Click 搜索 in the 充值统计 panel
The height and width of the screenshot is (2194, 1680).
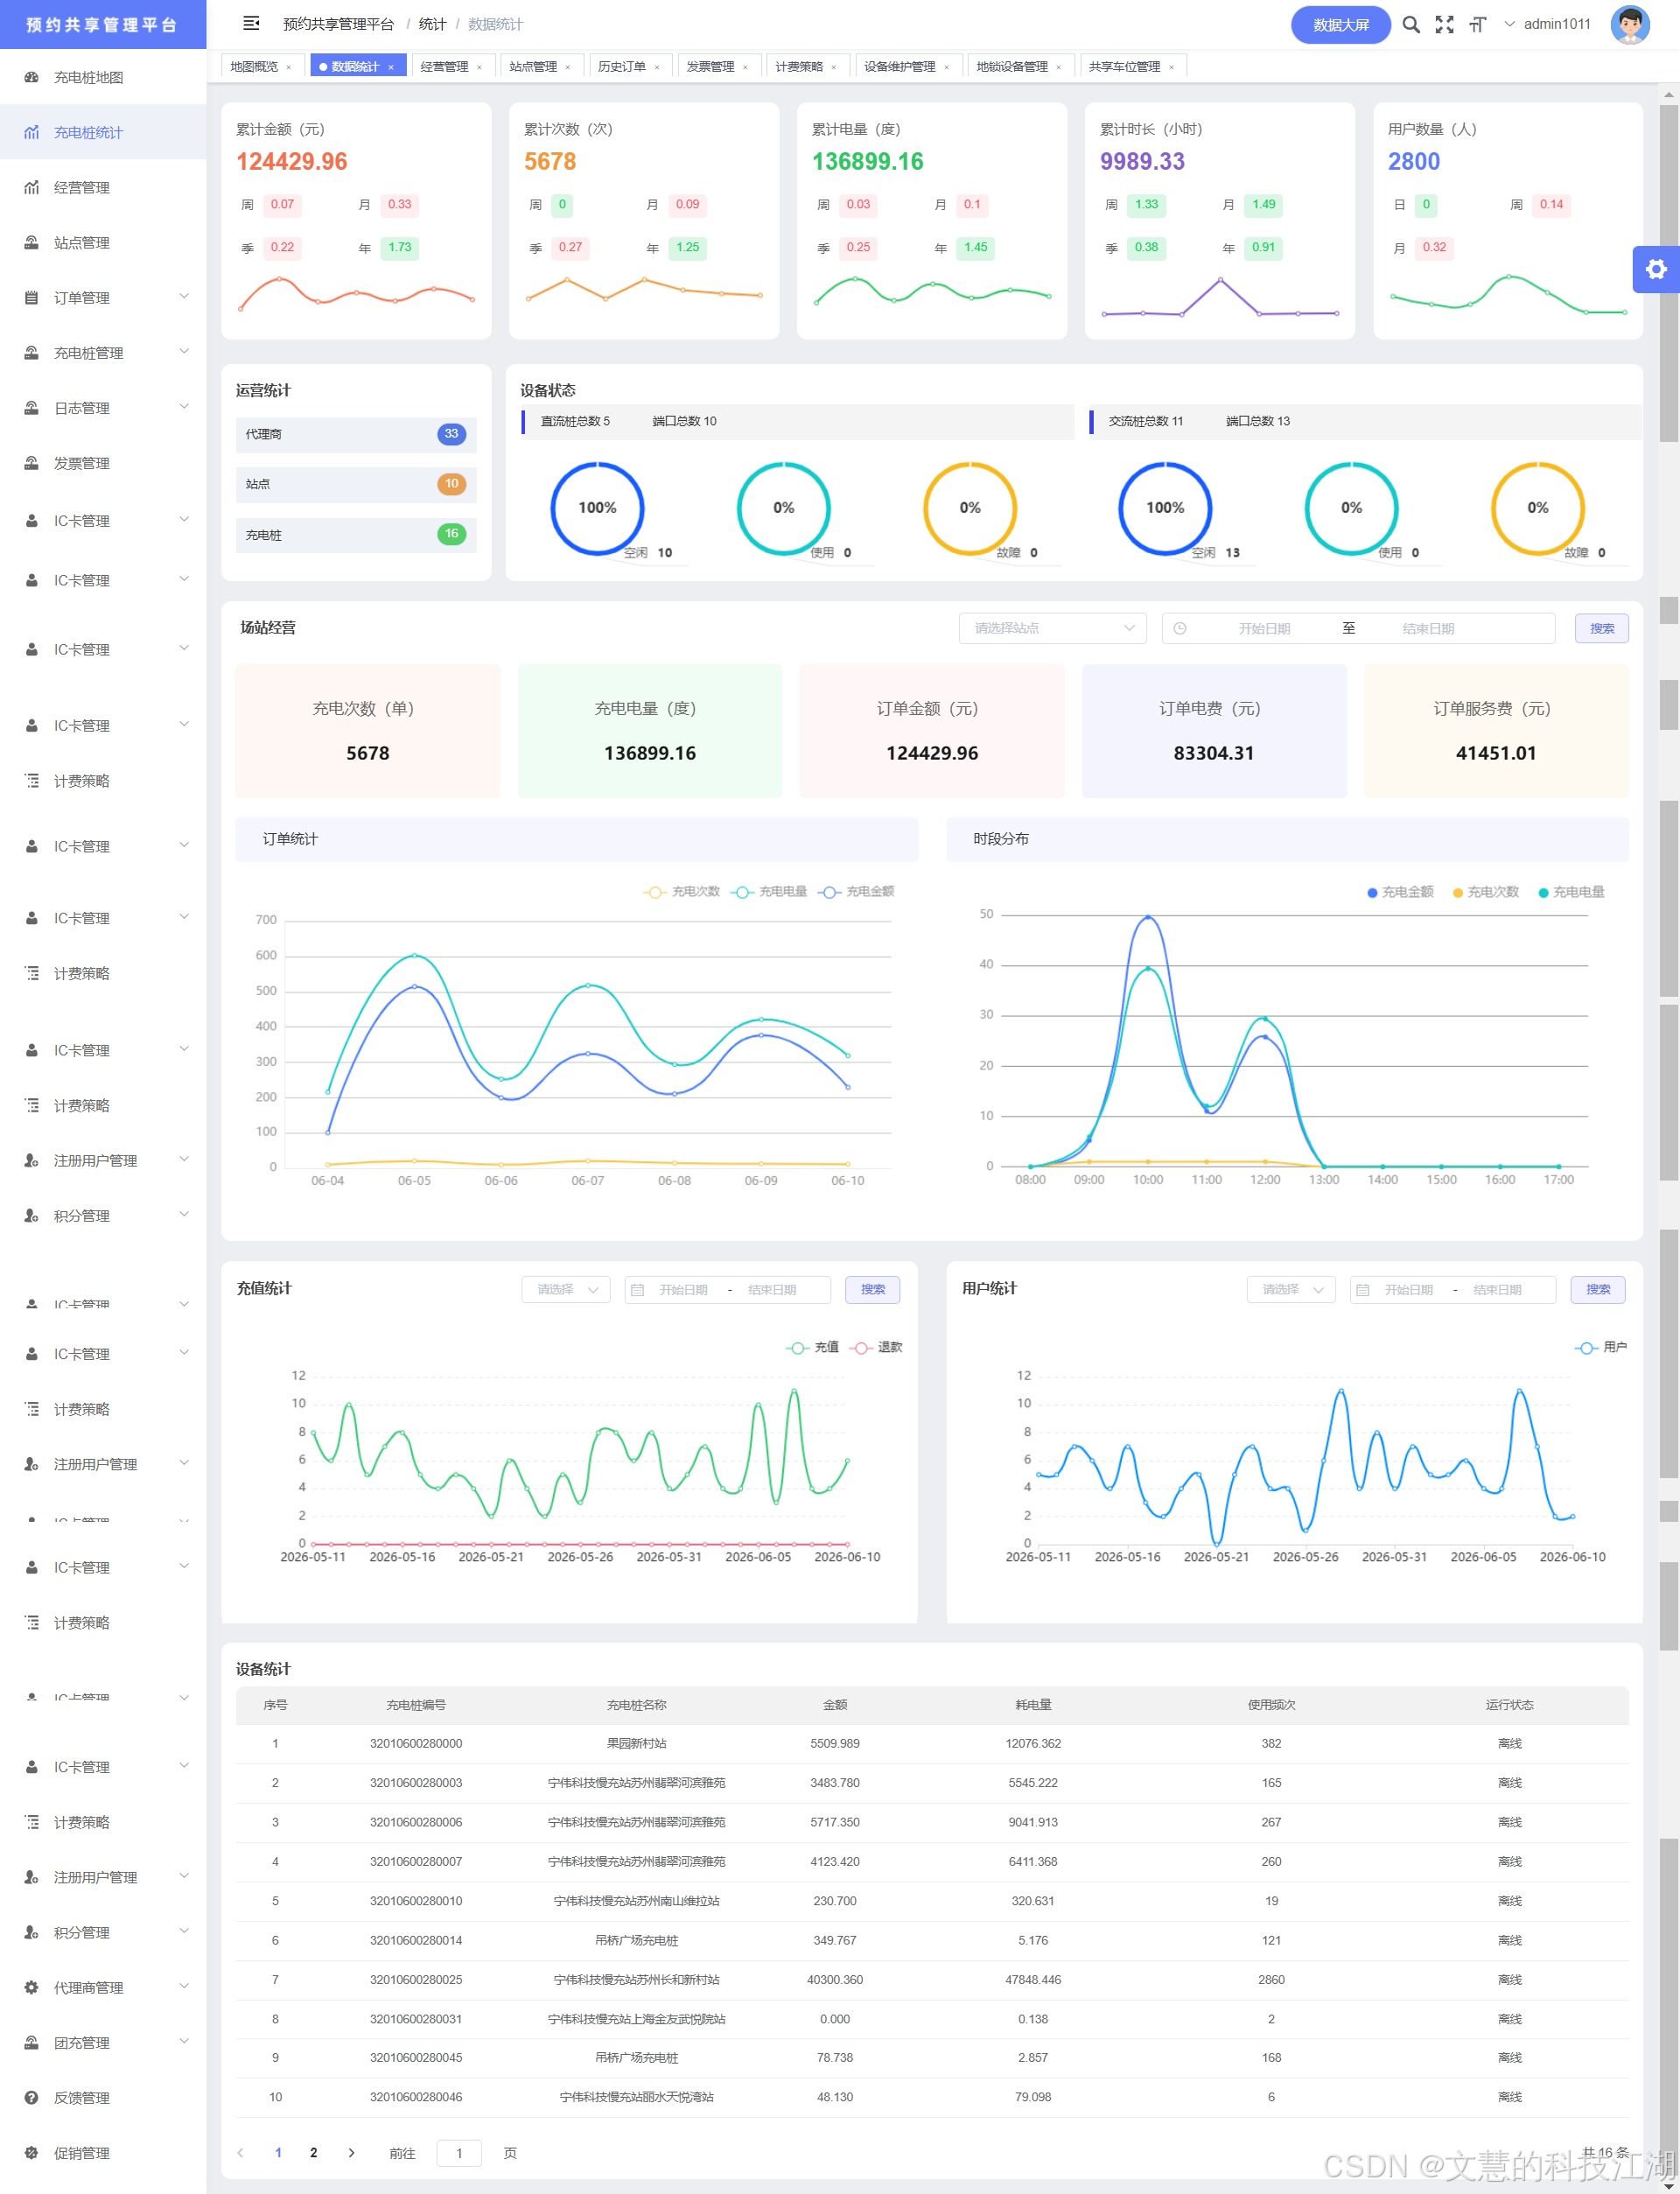click(873, 1290)
